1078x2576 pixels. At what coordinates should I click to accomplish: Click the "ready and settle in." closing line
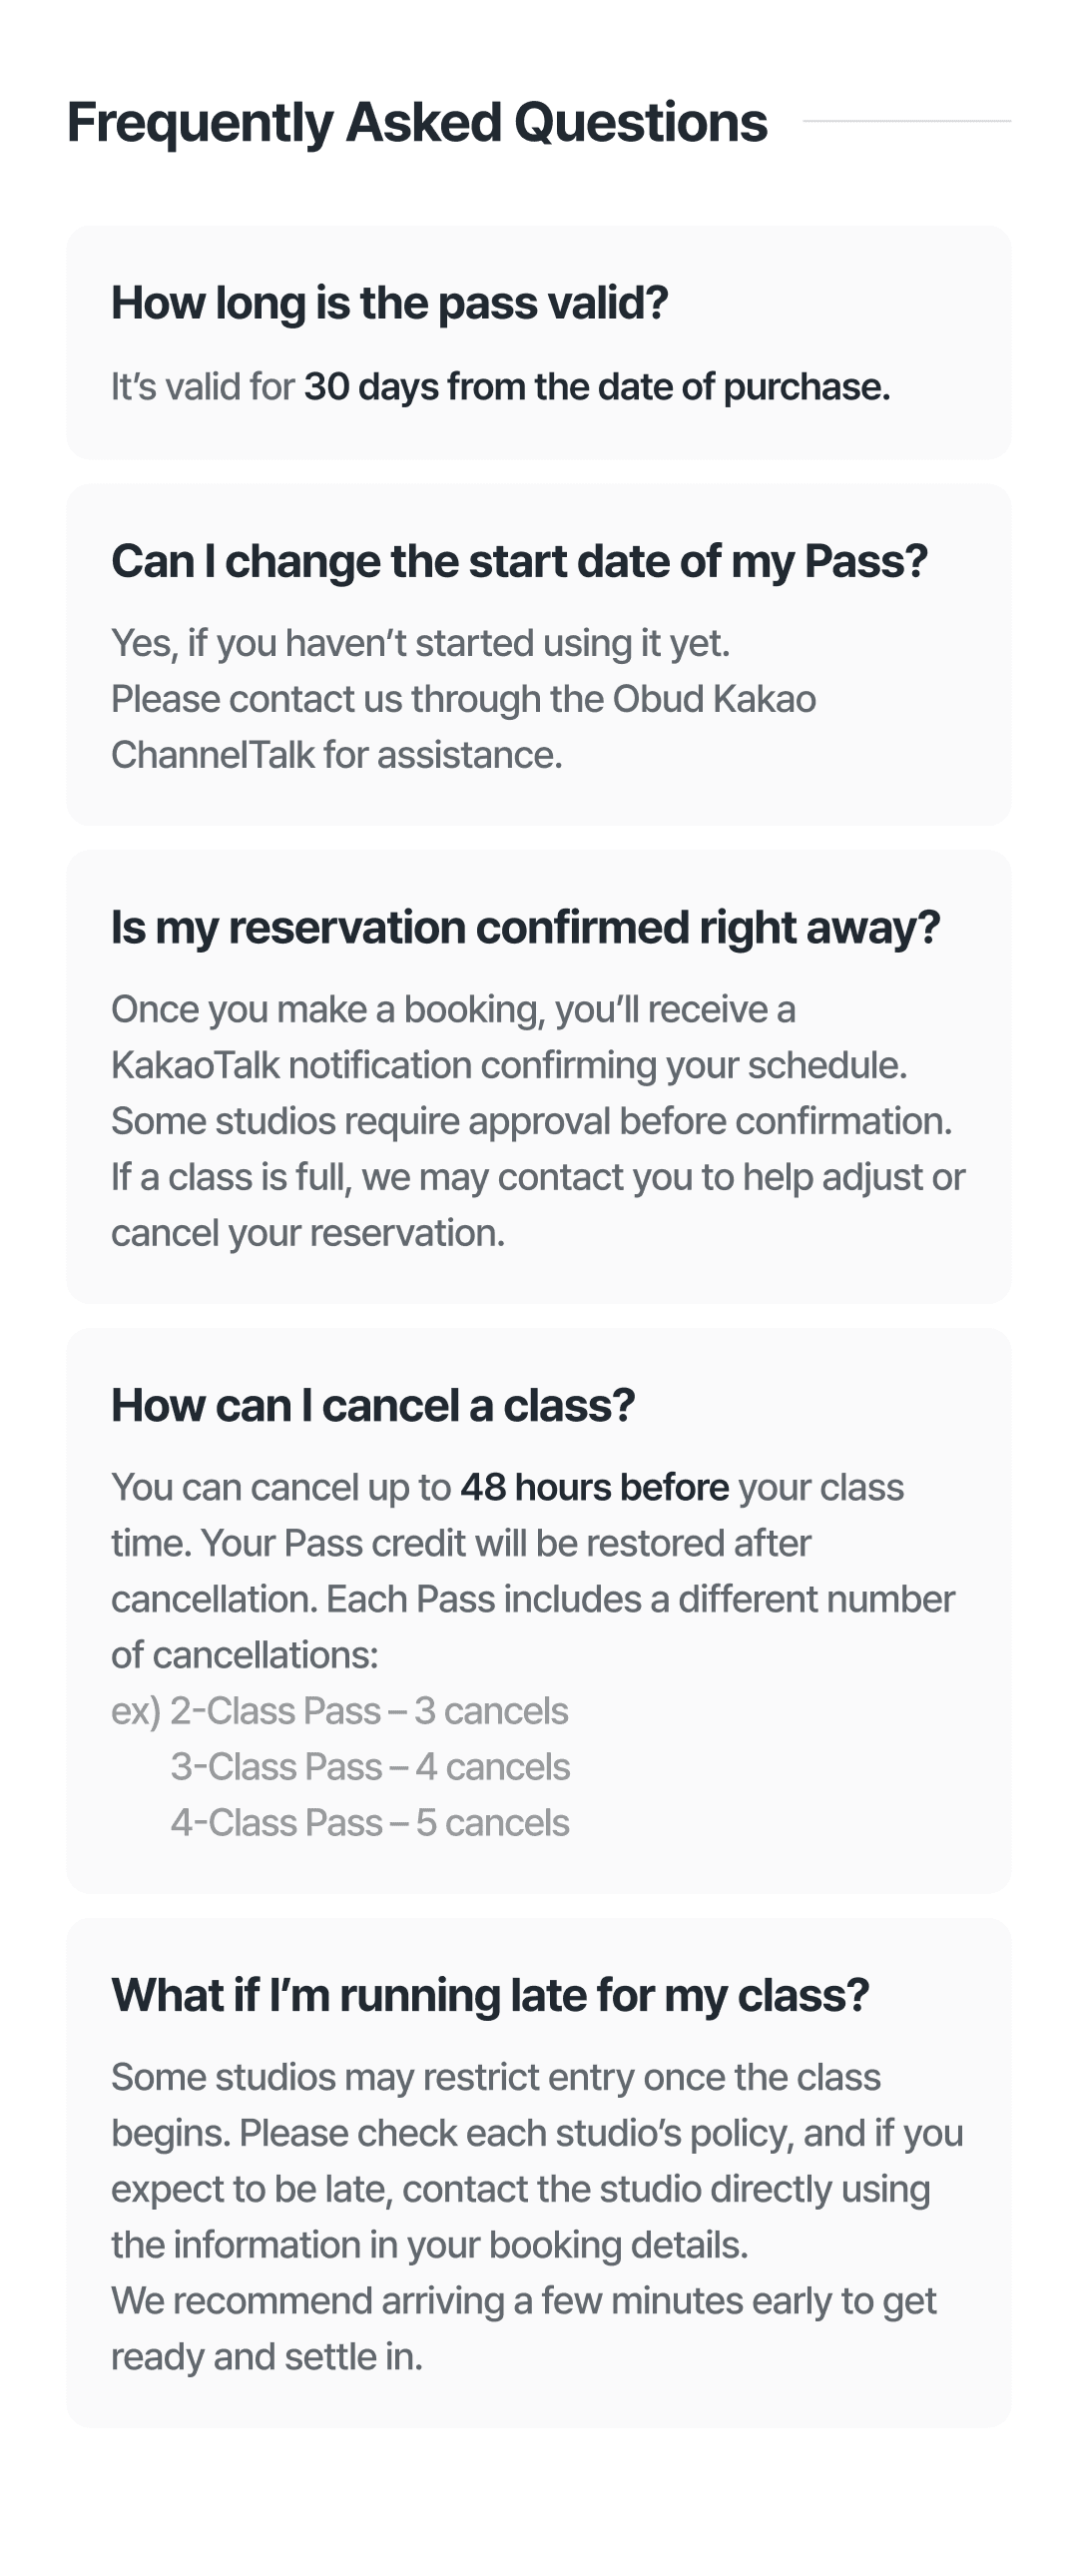point(266,2357)
